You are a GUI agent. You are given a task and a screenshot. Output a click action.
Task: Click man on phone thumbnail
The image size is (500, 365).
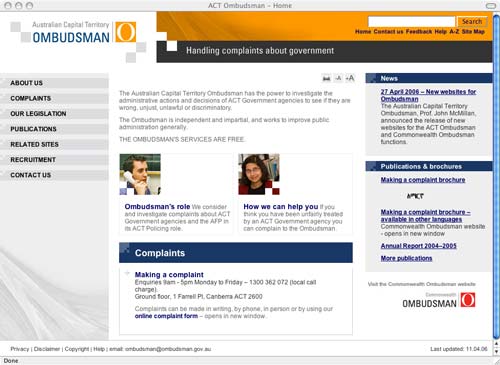[x=140, y=174]
